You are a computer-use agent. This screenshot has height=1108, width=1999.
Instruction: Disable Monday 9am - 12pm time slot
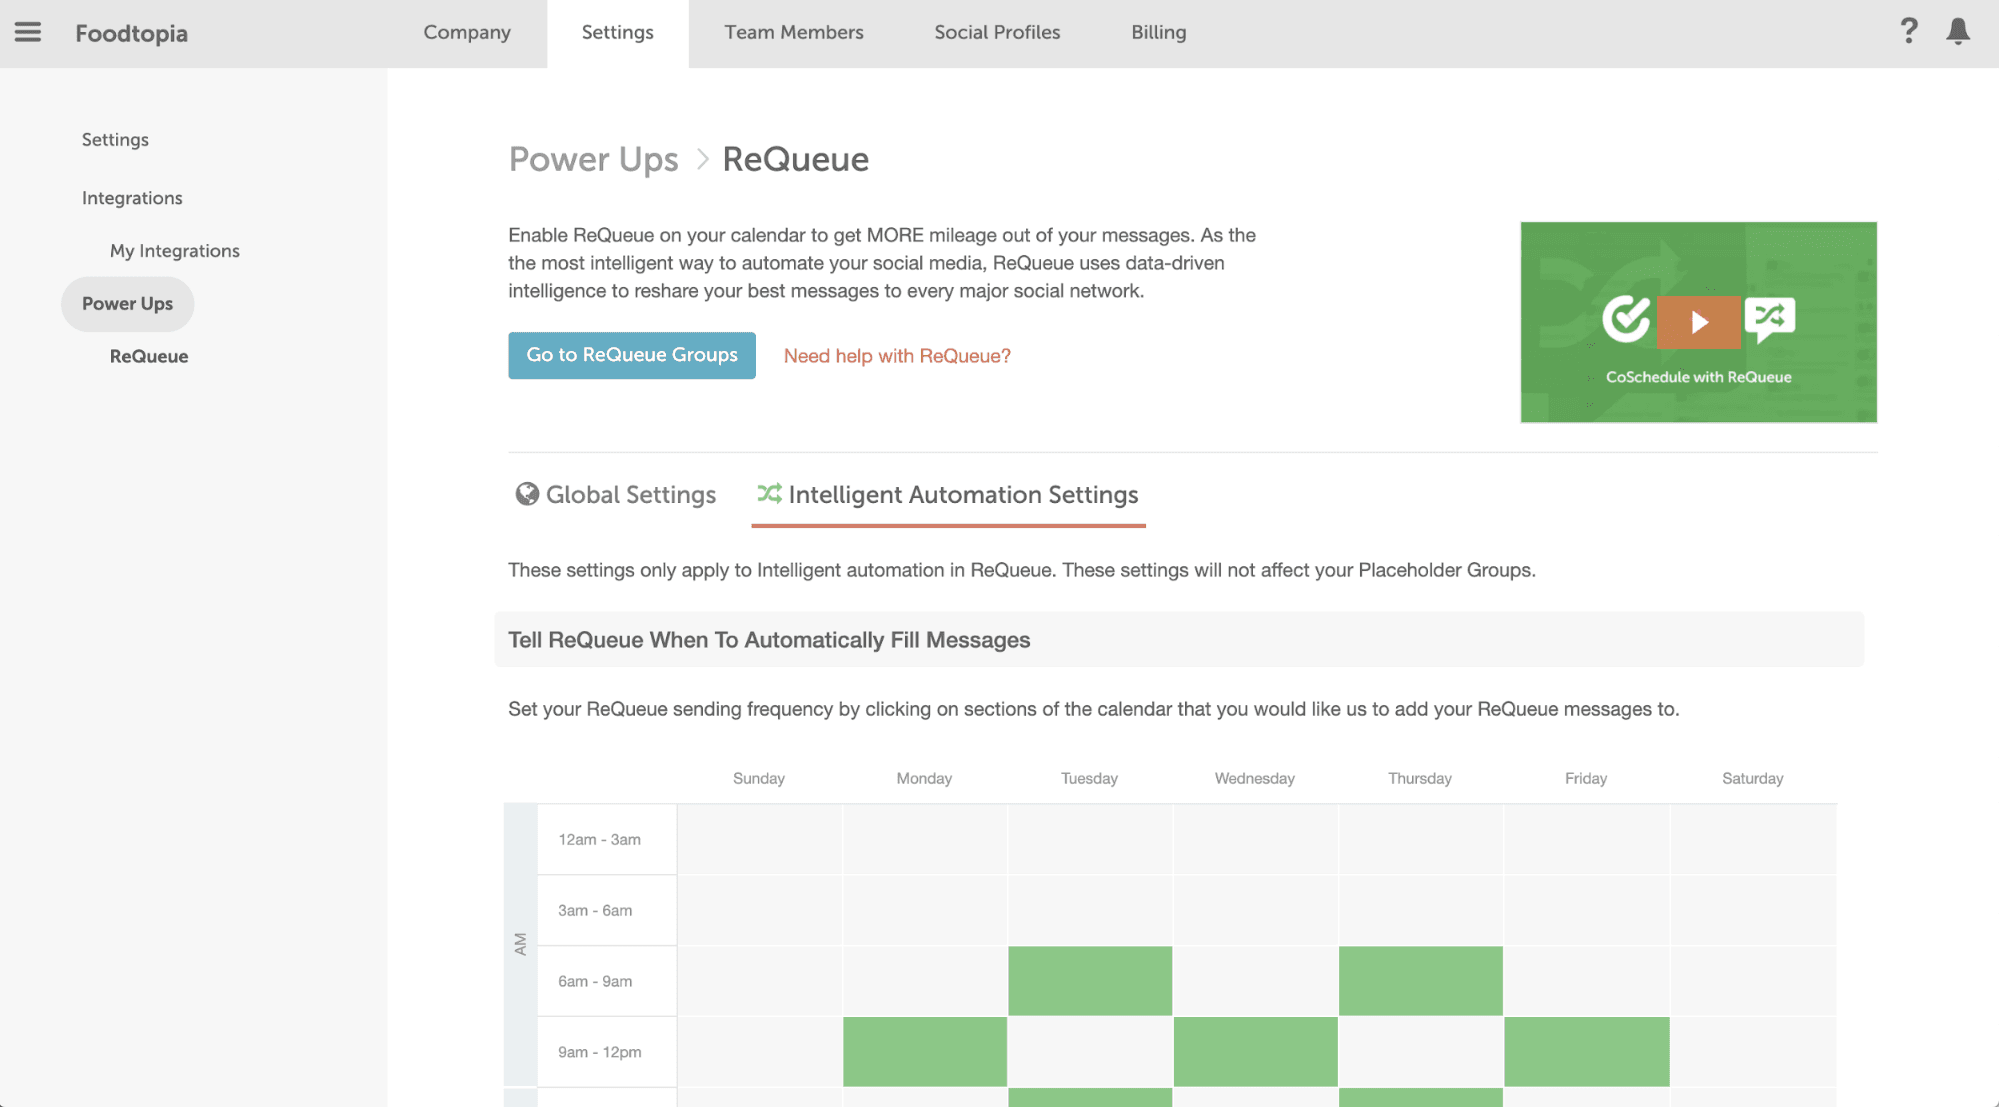coord(924,1052)
